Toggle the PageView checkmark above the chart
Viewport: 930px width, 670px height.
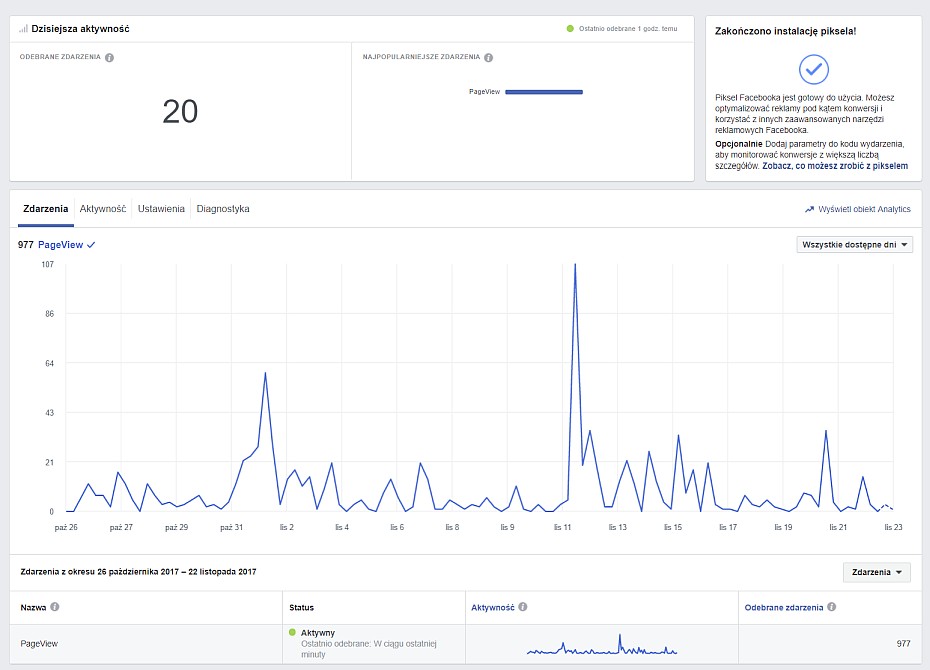point(91,245)
